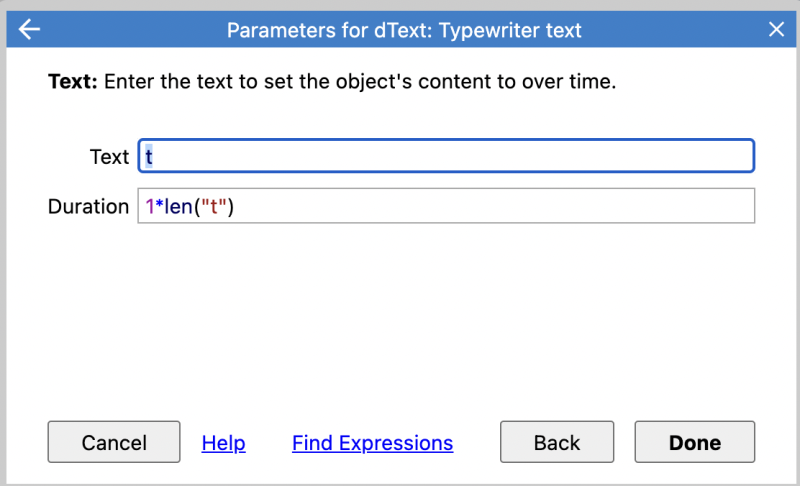Click the quoted "t" string in Duration

(213, 207)
